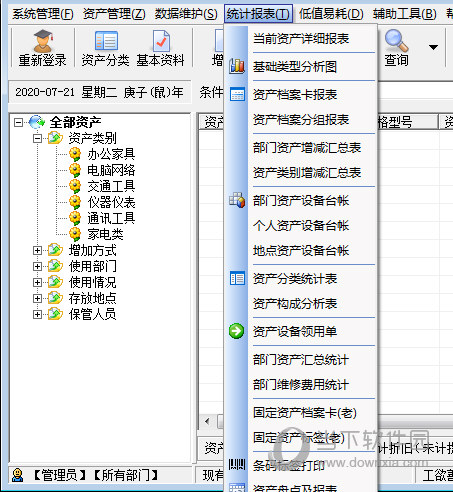Click bar chart icon beside 基础类型分析图
453x492 pixels.
(x=237, y=66)
